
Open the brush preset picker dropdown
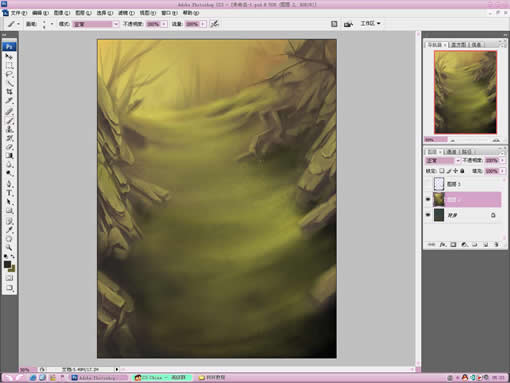[52, 24]
